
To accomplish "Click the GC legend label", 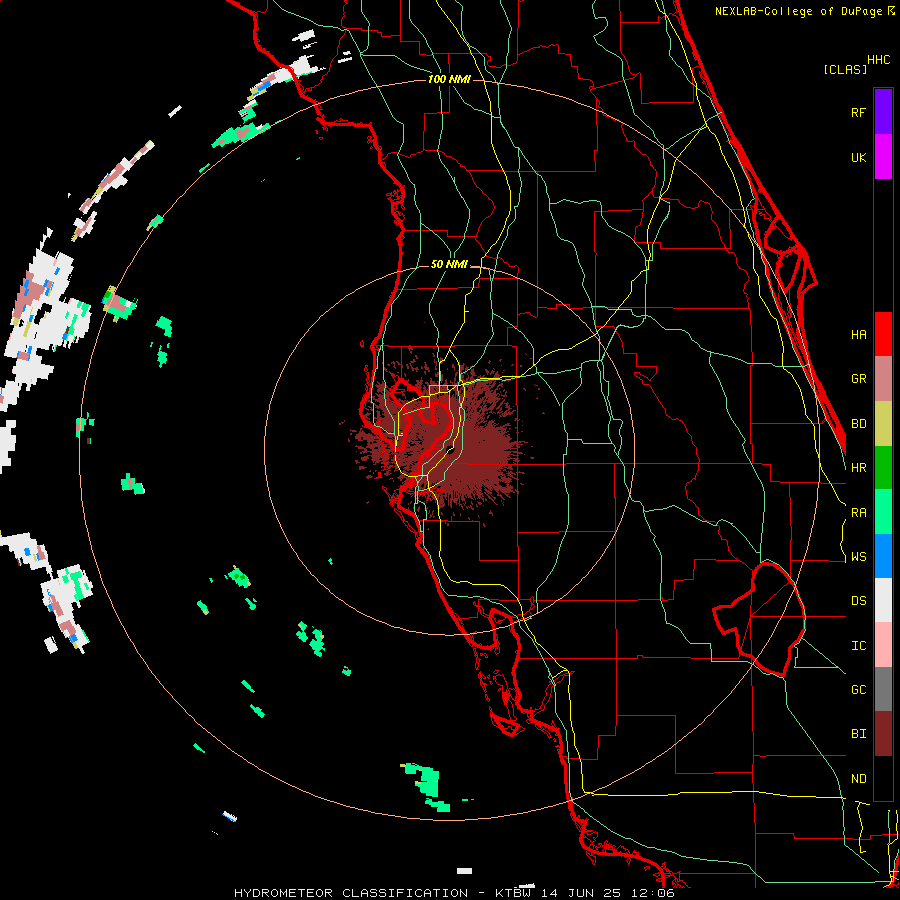I will (x=858, y=689).
